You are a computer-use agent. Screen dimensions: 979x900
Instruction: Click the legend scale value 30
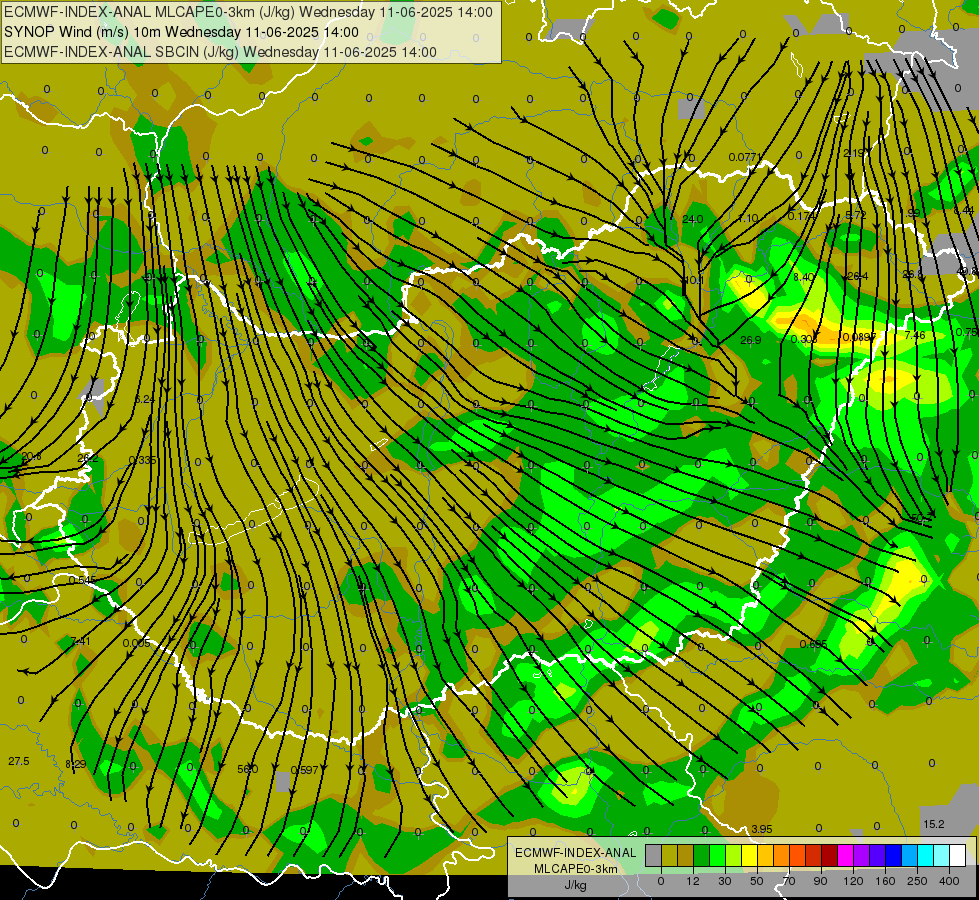[725, 881]
